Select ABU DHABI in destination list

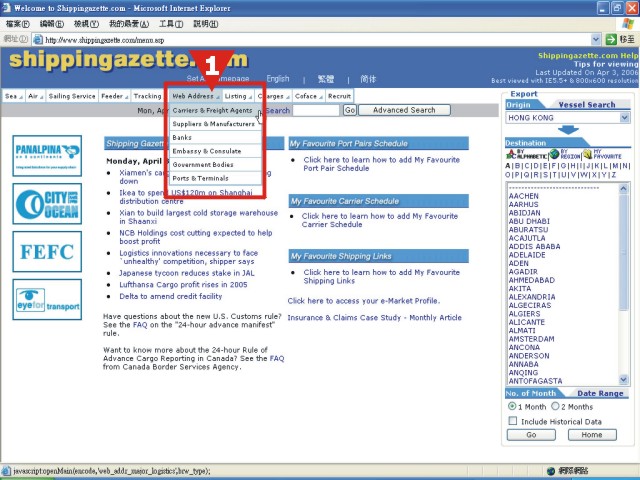coord(529,221)
